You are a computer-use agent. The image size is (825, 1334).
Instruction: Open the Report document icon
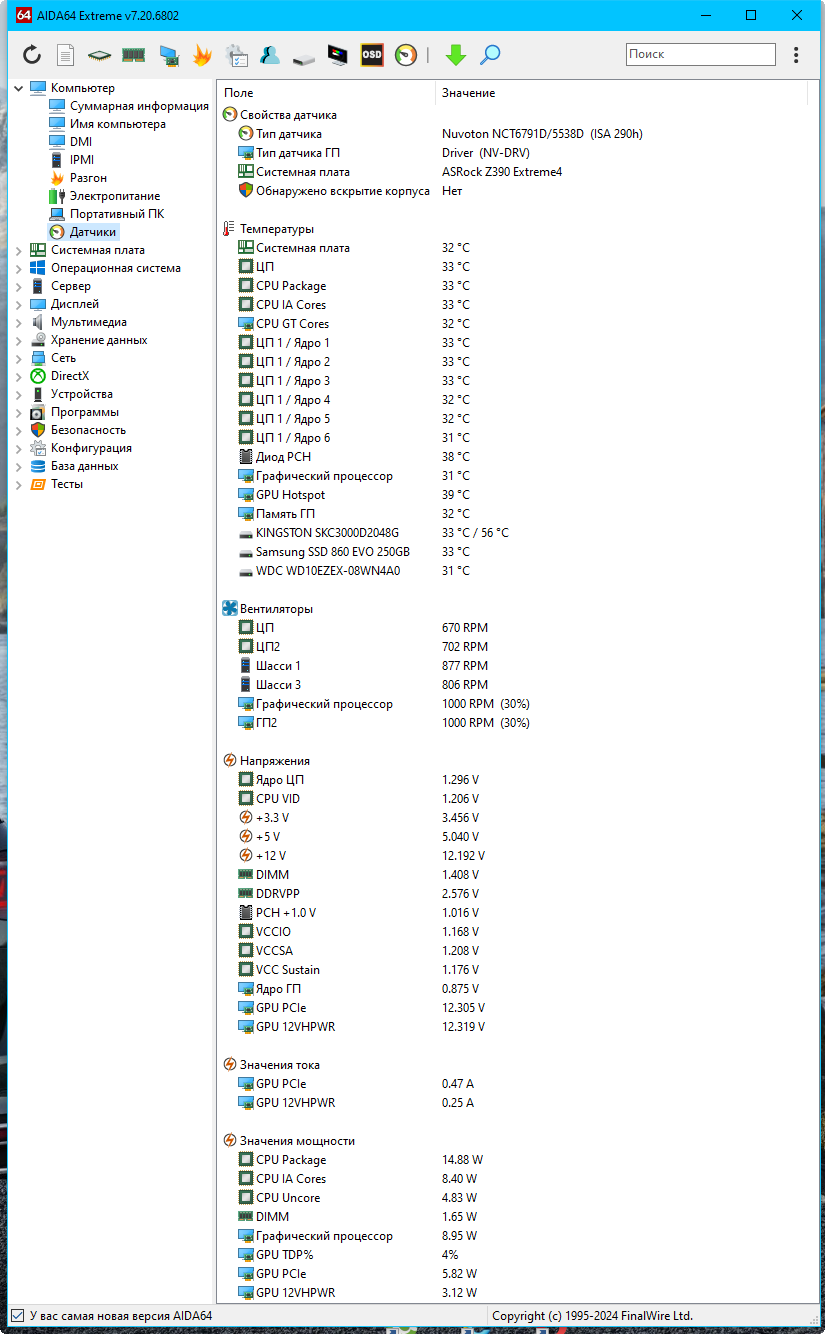click(65, 55)
